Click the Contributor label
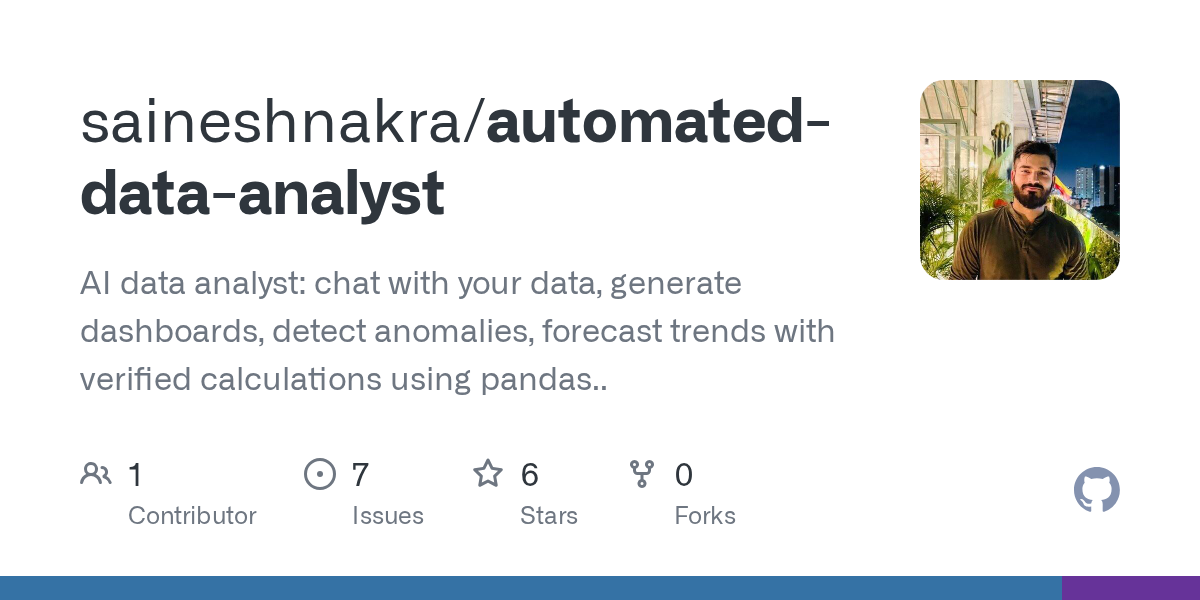1200x600 pixels. point(192,516)
